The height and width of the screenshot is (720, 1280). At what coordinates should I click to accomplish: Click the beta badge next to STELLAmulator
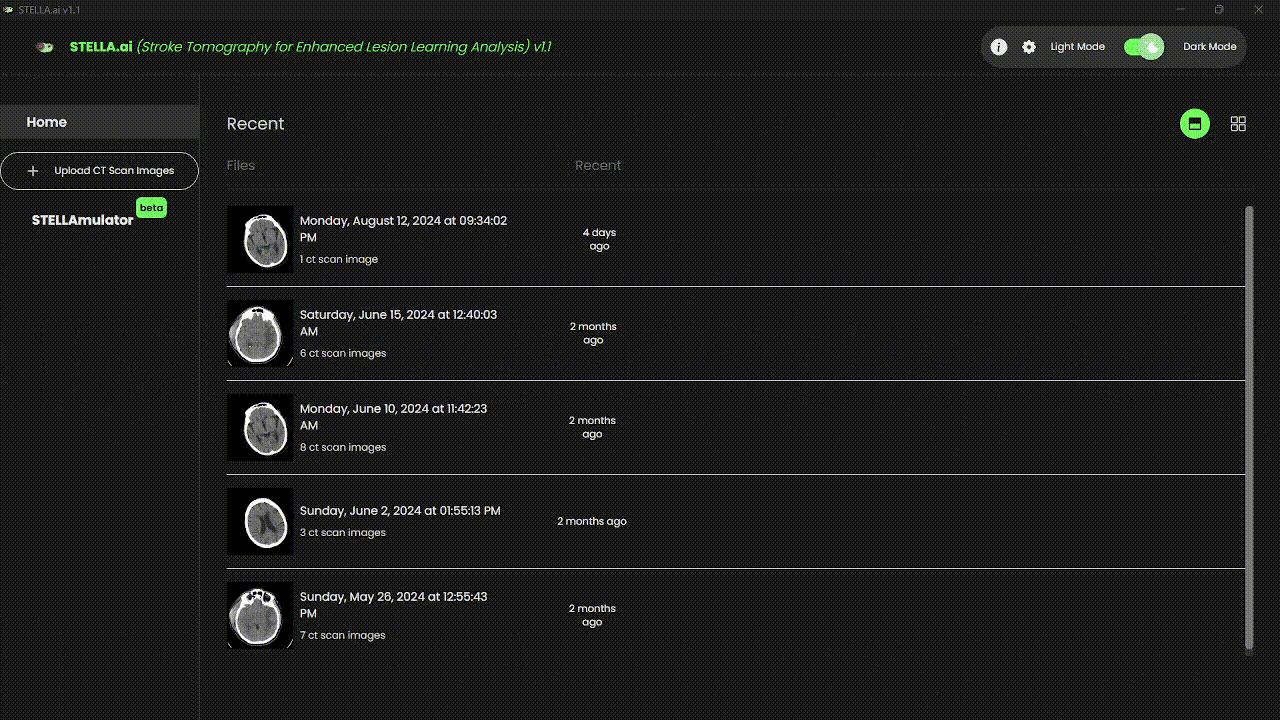(x=151, y=208)
